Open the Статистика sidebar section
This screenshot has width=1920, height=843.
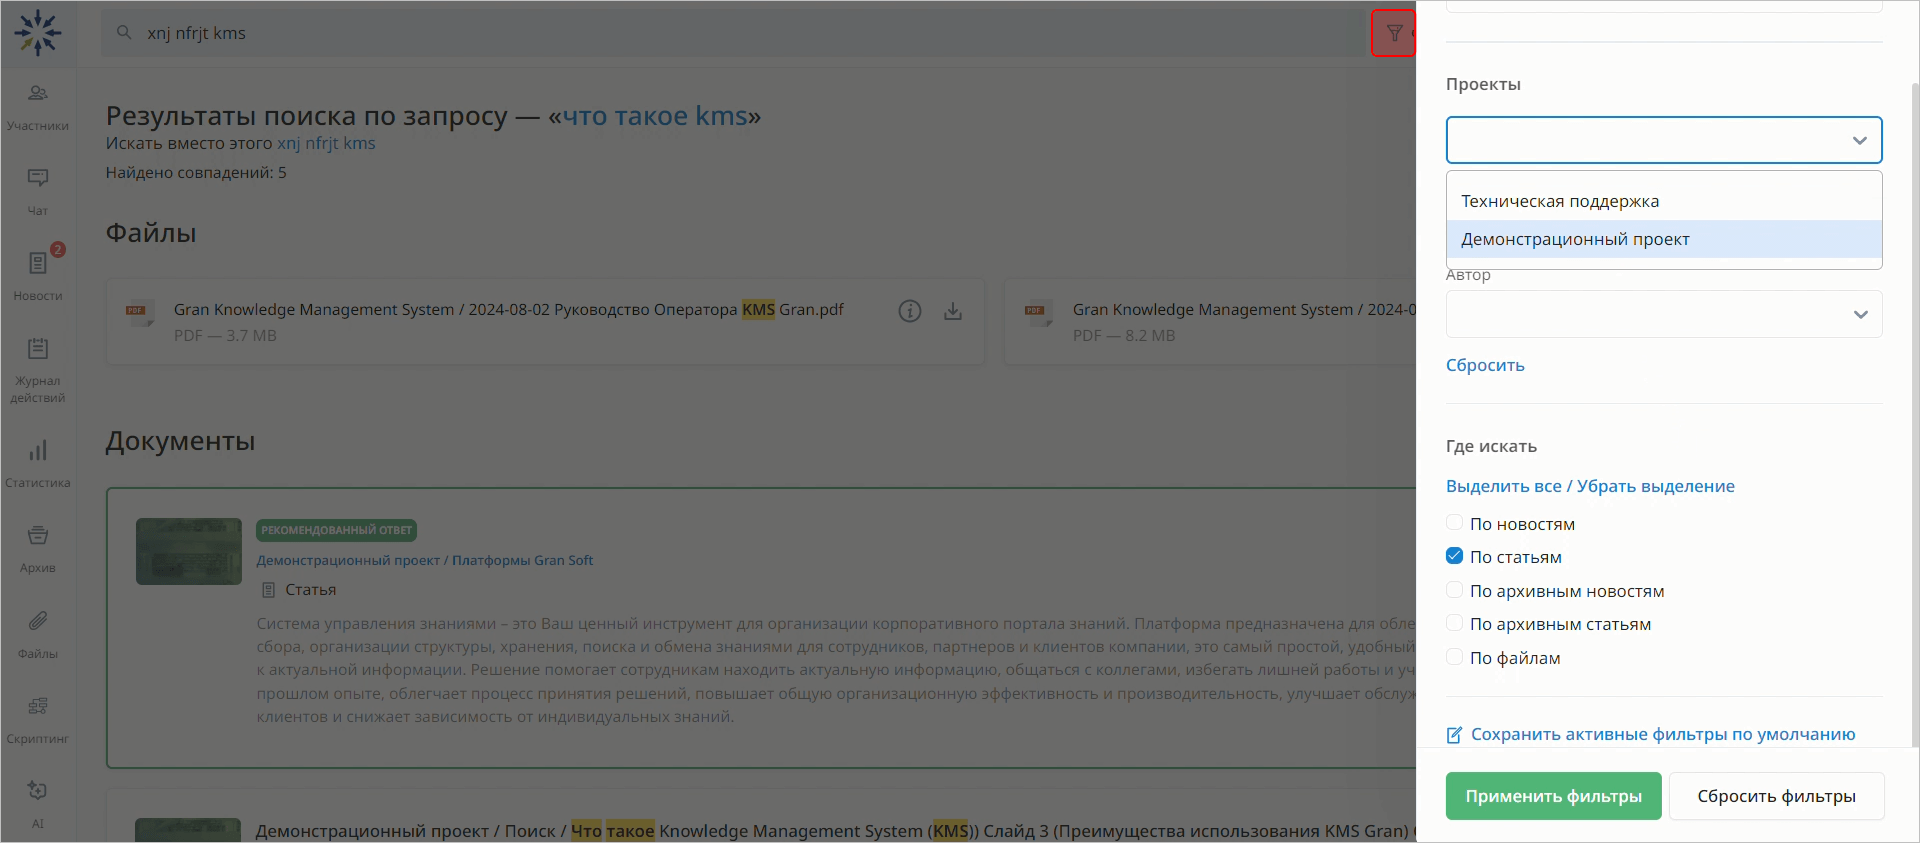point(38,465)
